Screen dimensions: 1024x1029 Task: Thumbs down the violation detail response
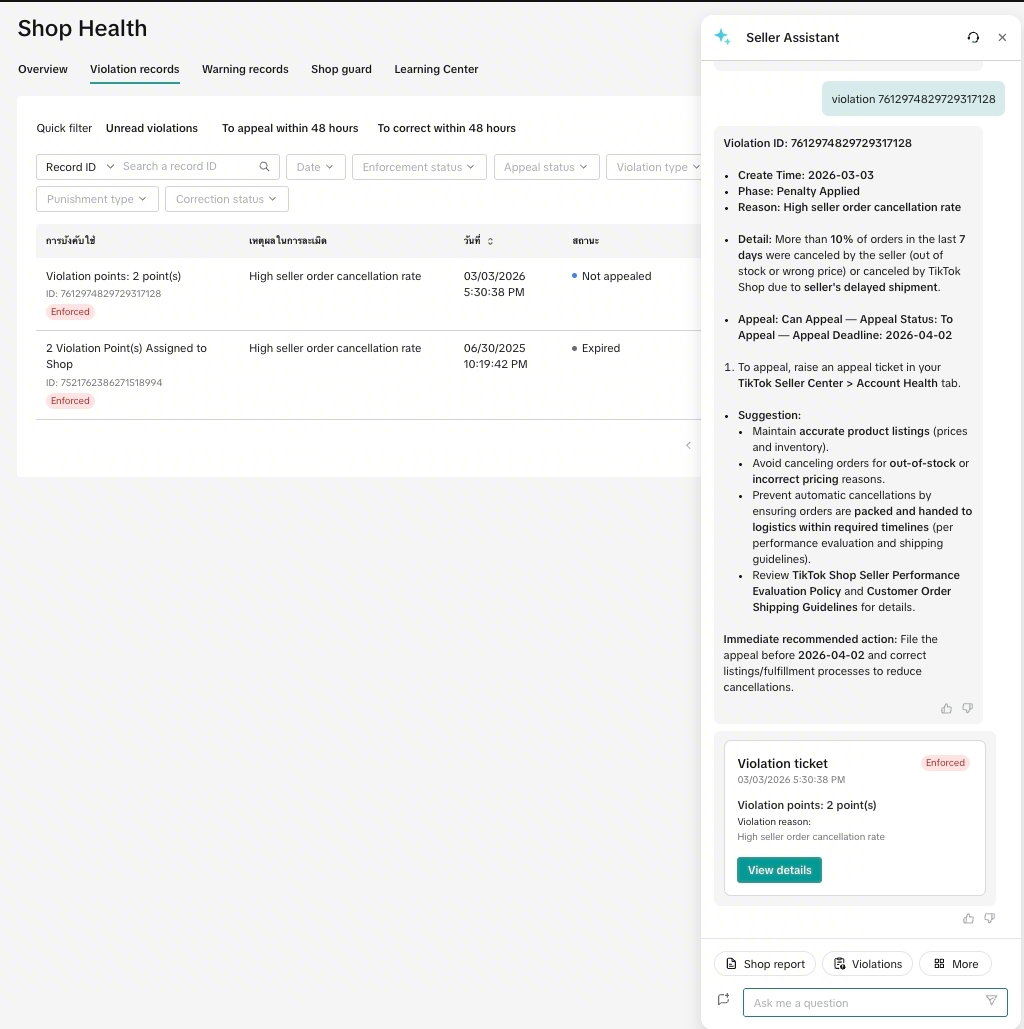point(968,708)
